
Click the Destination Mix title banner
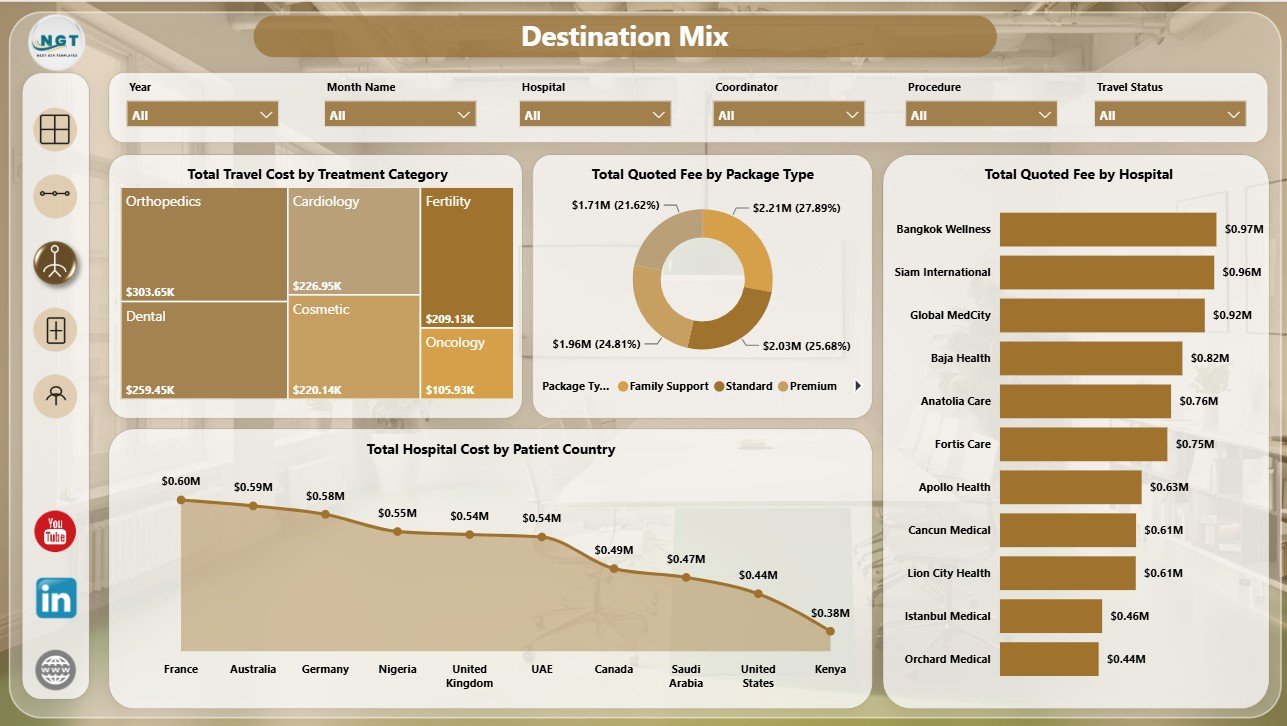click(625, 37)
